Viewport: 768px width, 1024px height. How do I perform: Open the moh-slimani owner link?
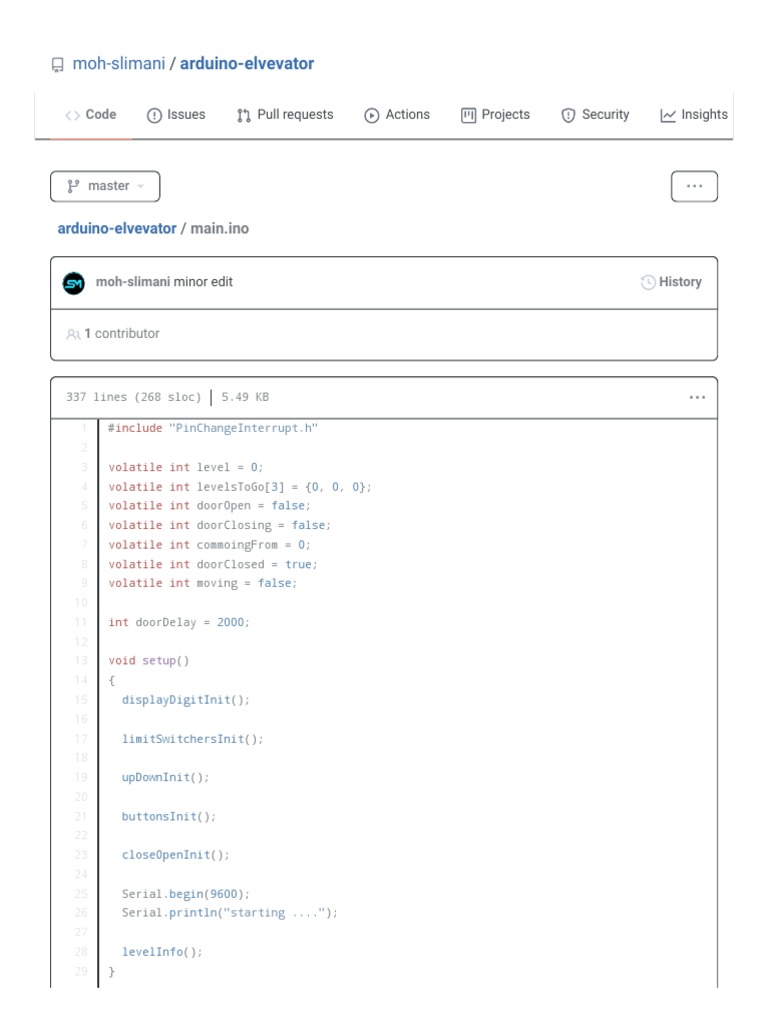point(119,64)
